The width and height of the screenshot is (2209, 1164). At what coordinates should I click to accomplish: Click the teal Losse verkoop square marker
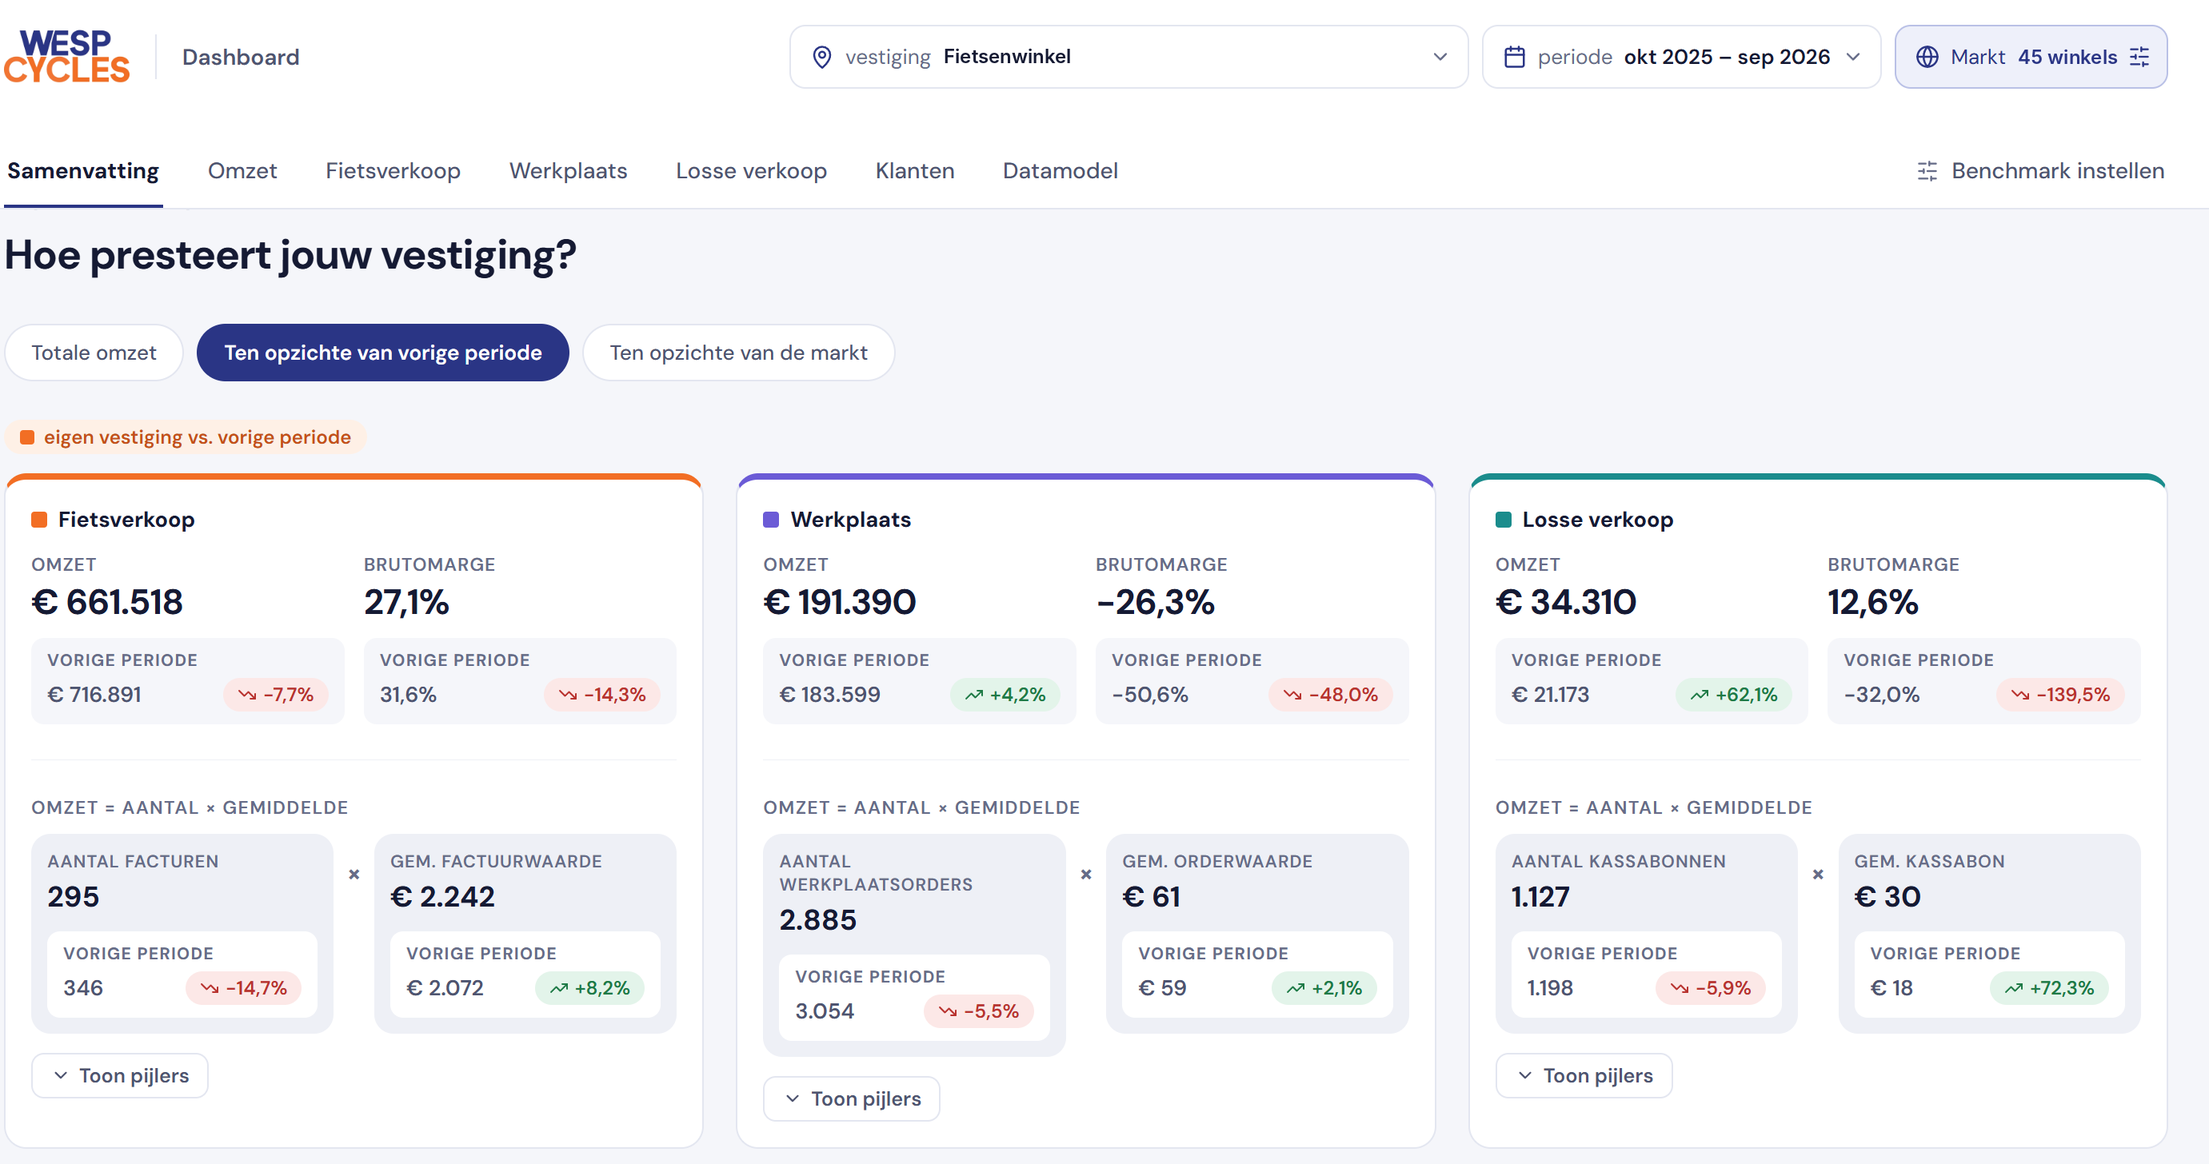tap(1503, 520)
